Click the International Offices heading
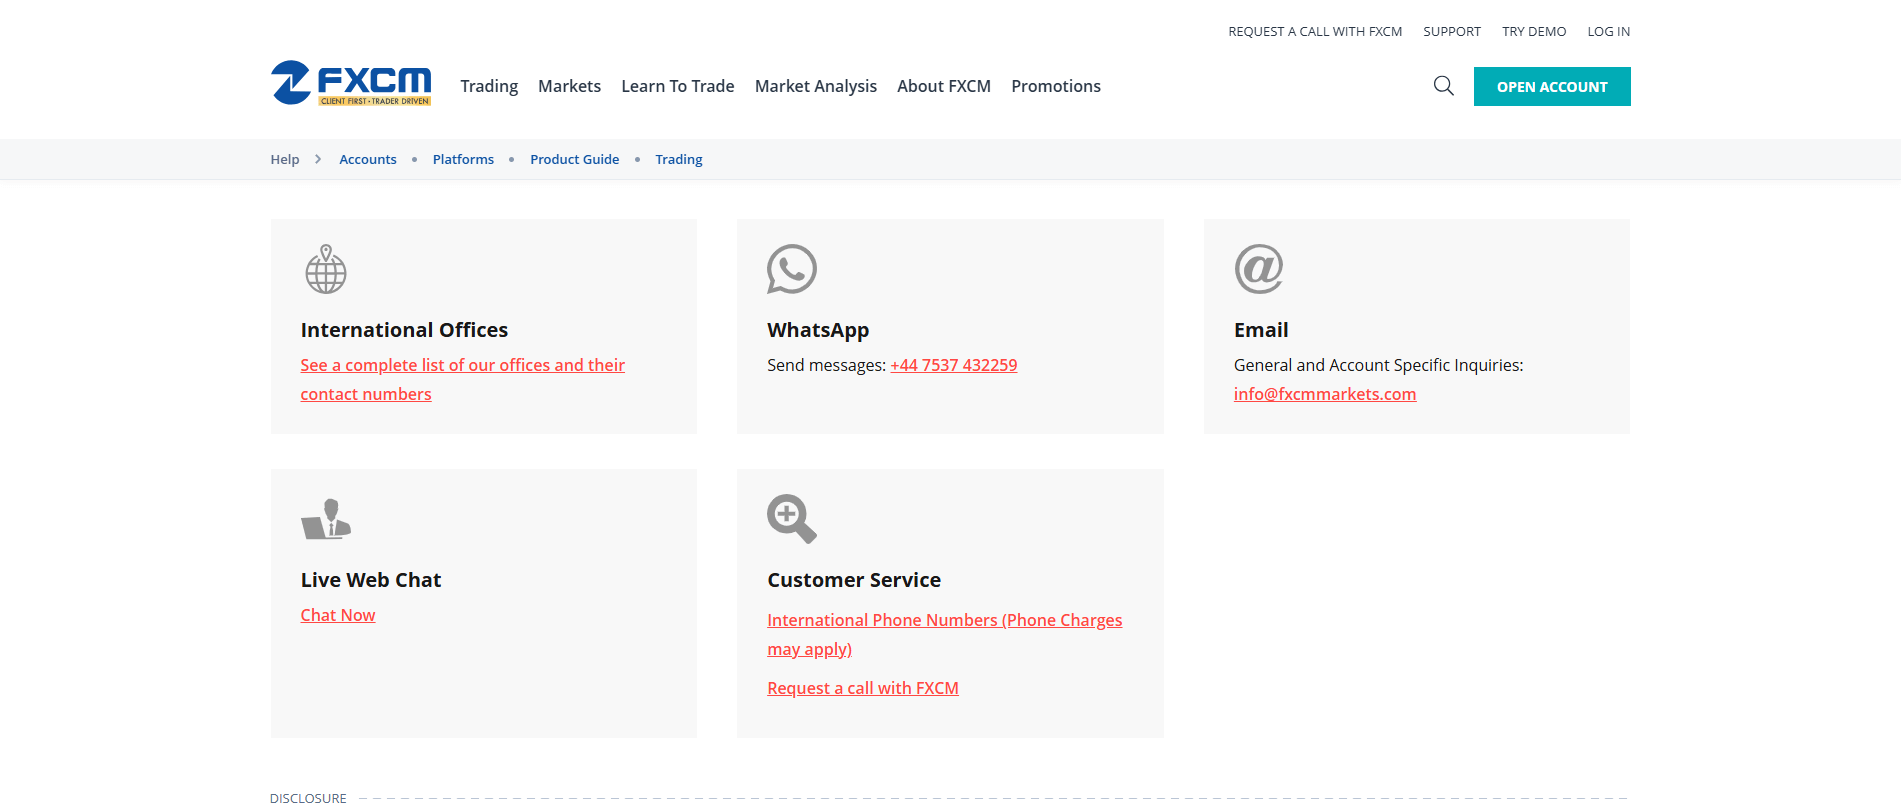This screenshot has width=1901, height=804. tap(404, 330)
